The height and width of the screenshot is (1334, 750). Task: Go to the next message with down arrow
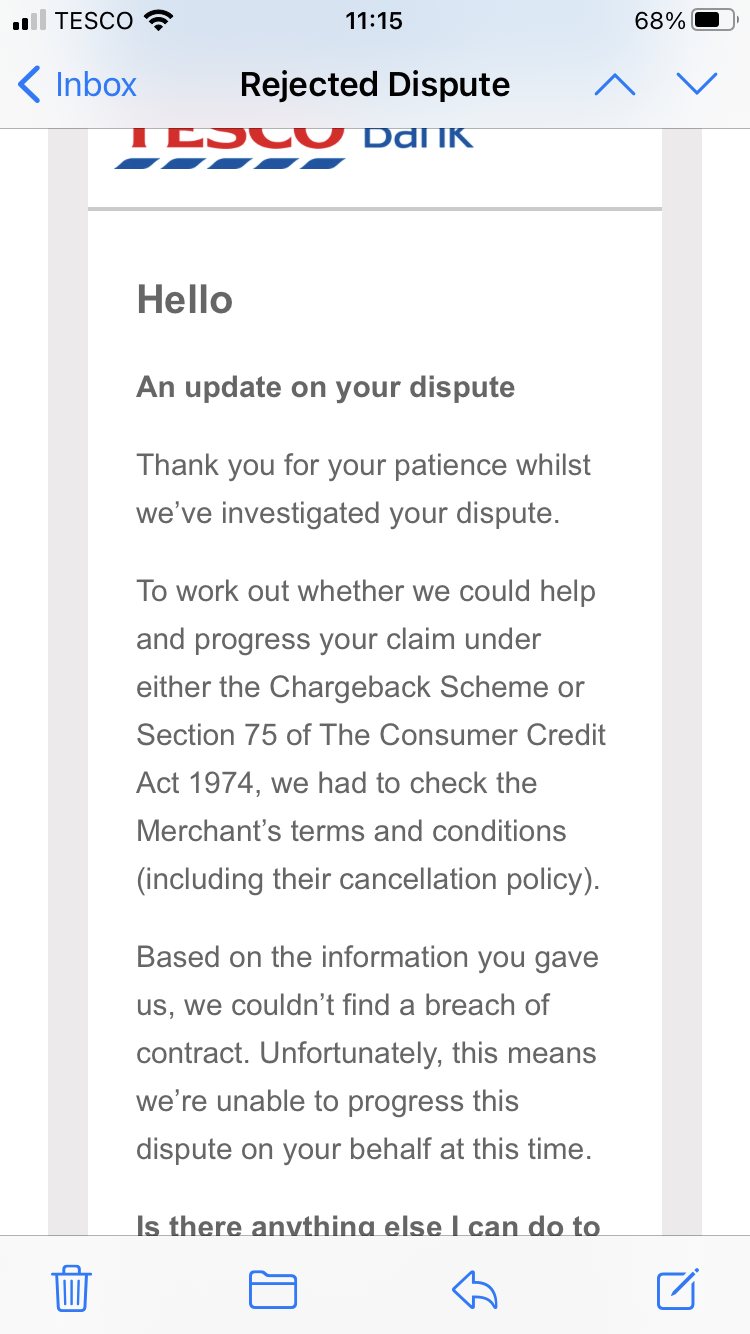click(697, 85)
